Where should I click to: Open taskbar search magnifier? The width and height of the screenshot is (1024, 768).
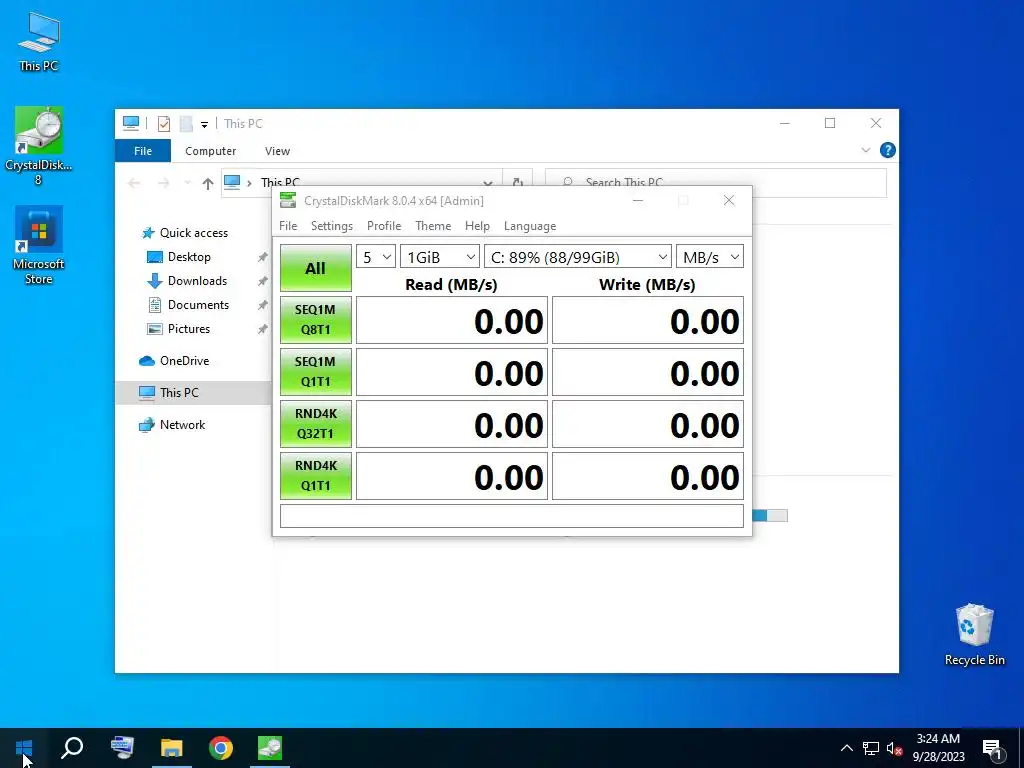tap(72, 748)
